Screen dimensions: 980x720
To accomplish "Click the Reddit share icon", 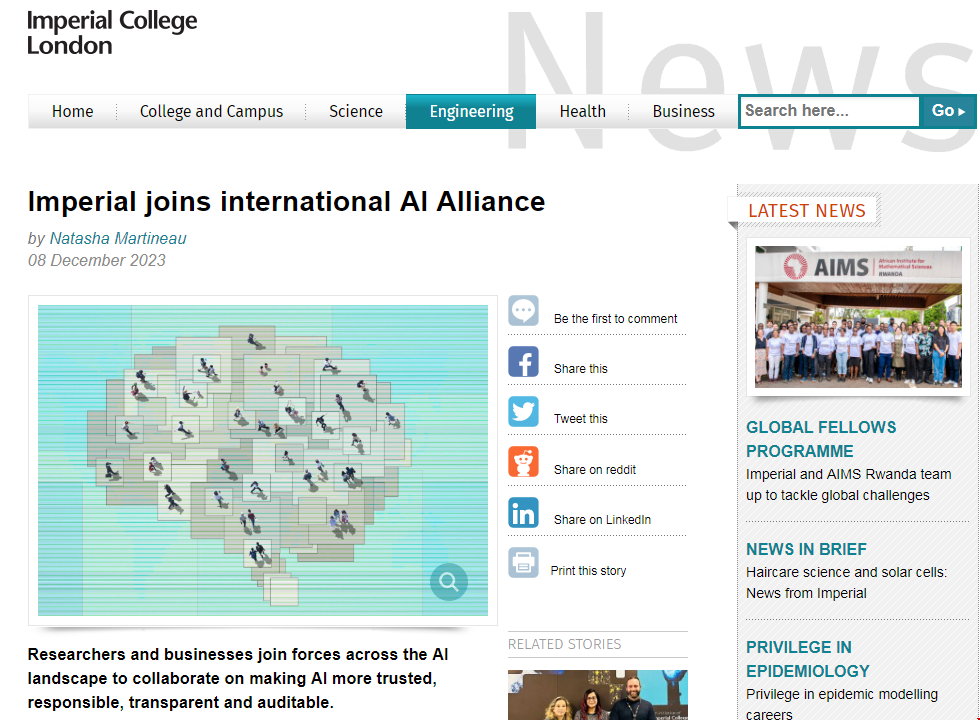I will (x=523, y=462).
